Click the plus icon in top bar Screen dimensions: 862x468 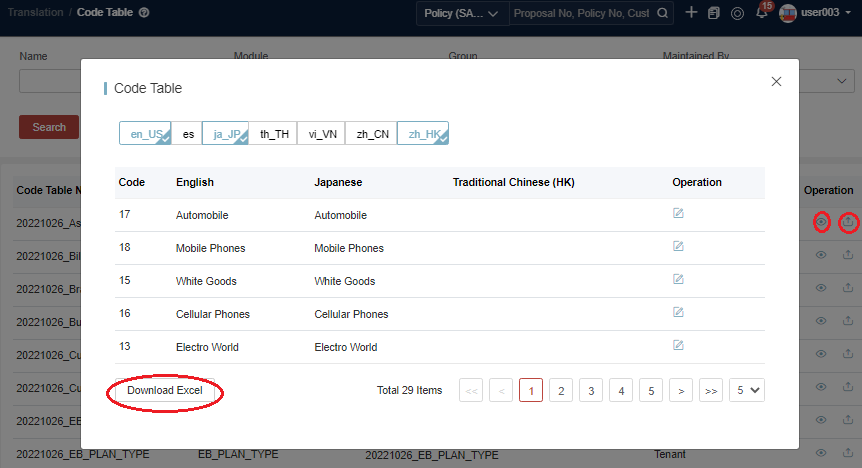click(691, 13)
